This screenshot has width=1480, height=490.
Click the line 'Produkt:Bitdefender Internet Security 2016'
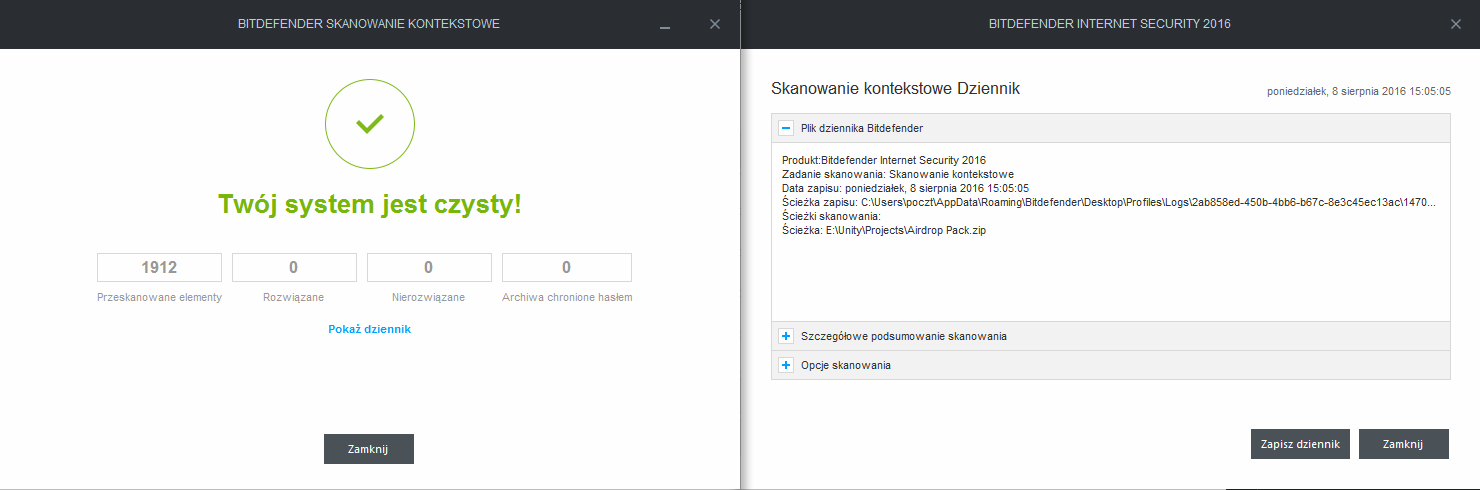coord(884,160)
